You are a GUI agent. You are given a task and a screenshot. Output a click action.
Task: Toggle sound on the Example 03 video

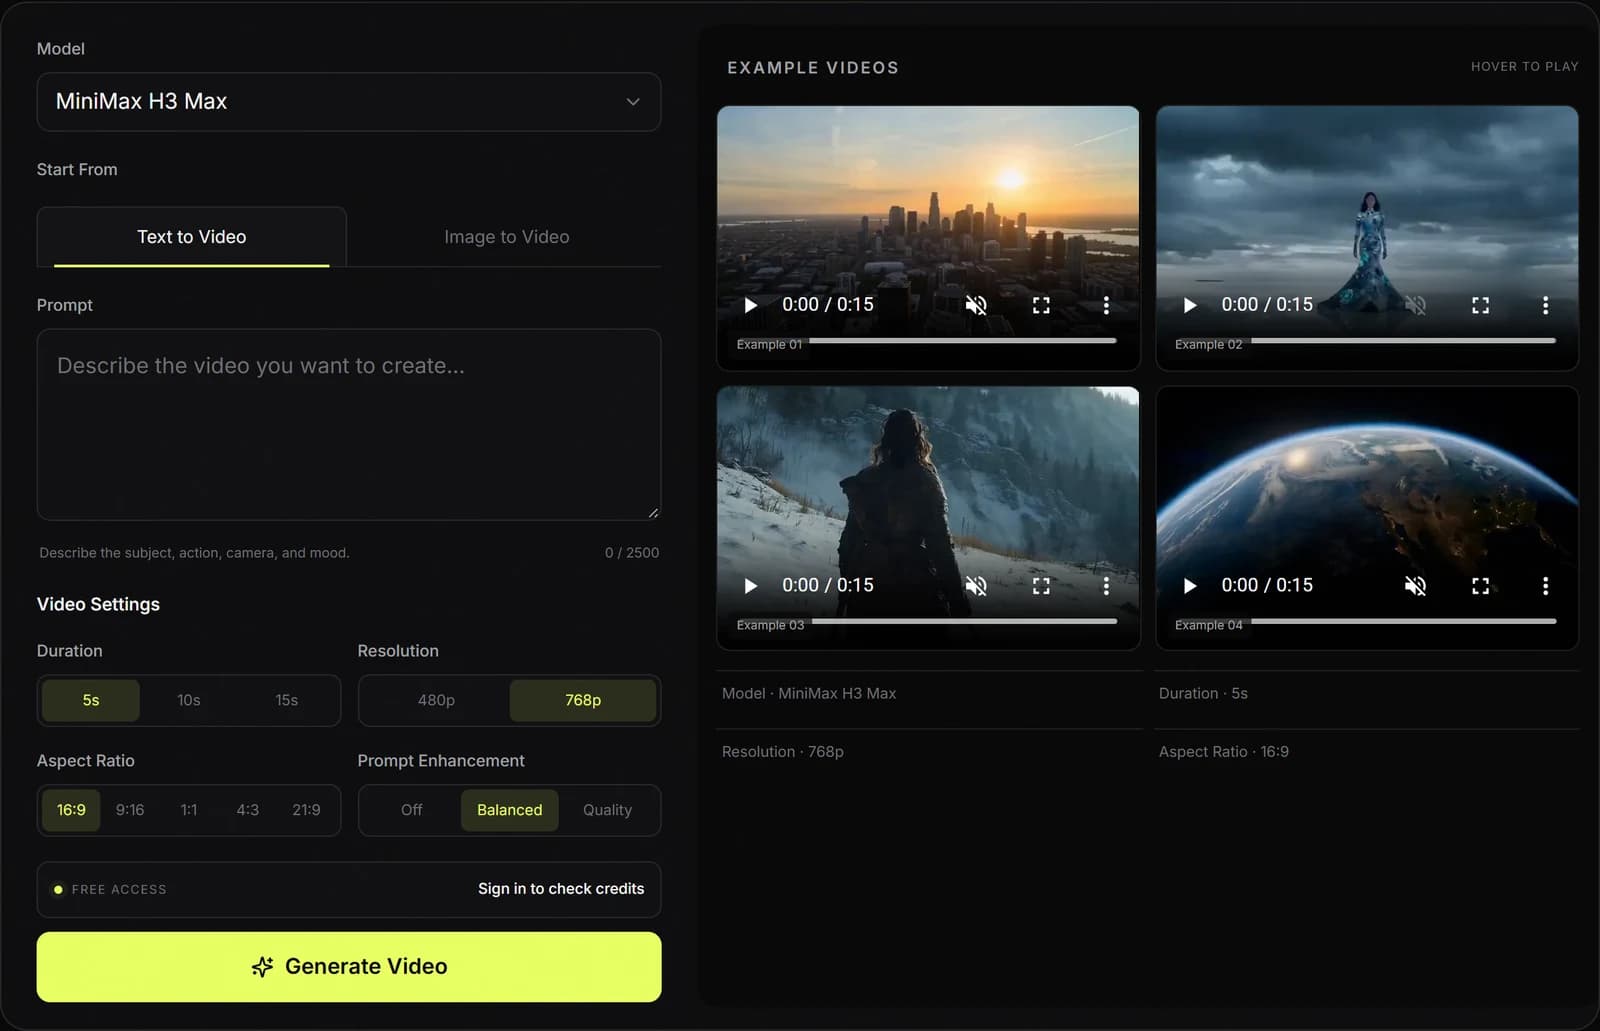coord(976,586)
